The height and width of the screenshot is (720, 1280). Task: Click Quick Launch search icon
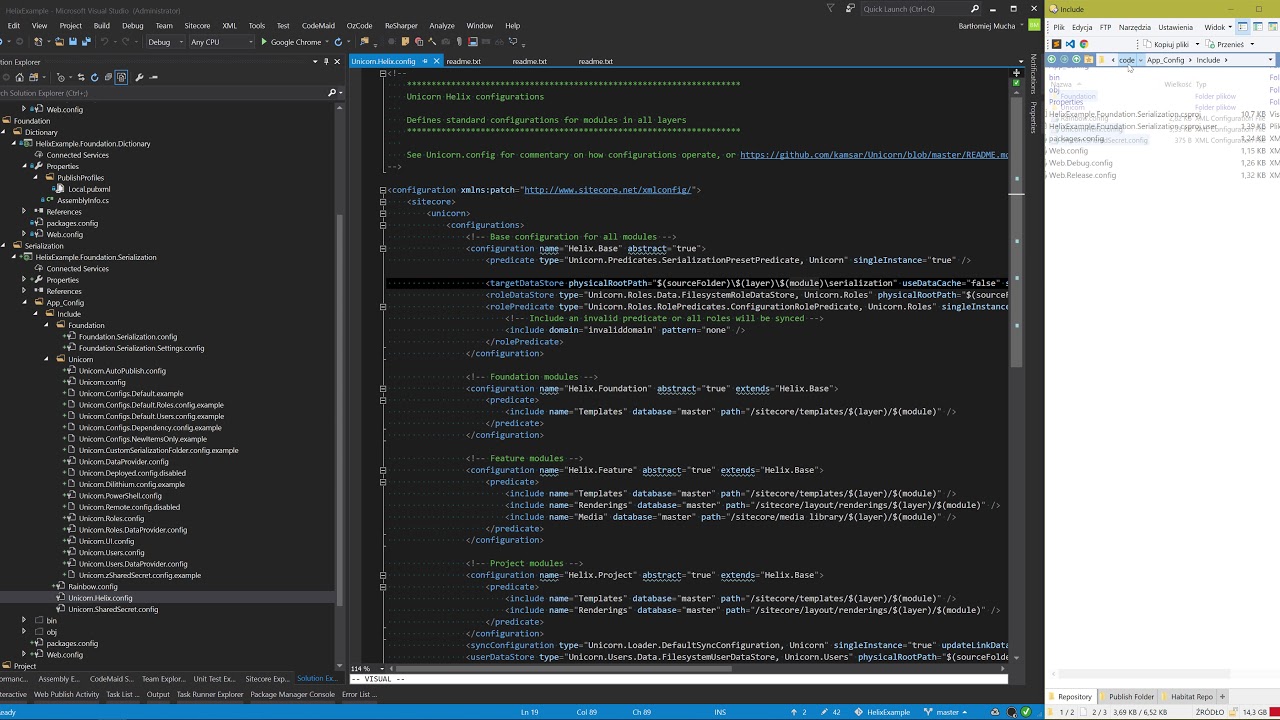click(x=975, y=9)
